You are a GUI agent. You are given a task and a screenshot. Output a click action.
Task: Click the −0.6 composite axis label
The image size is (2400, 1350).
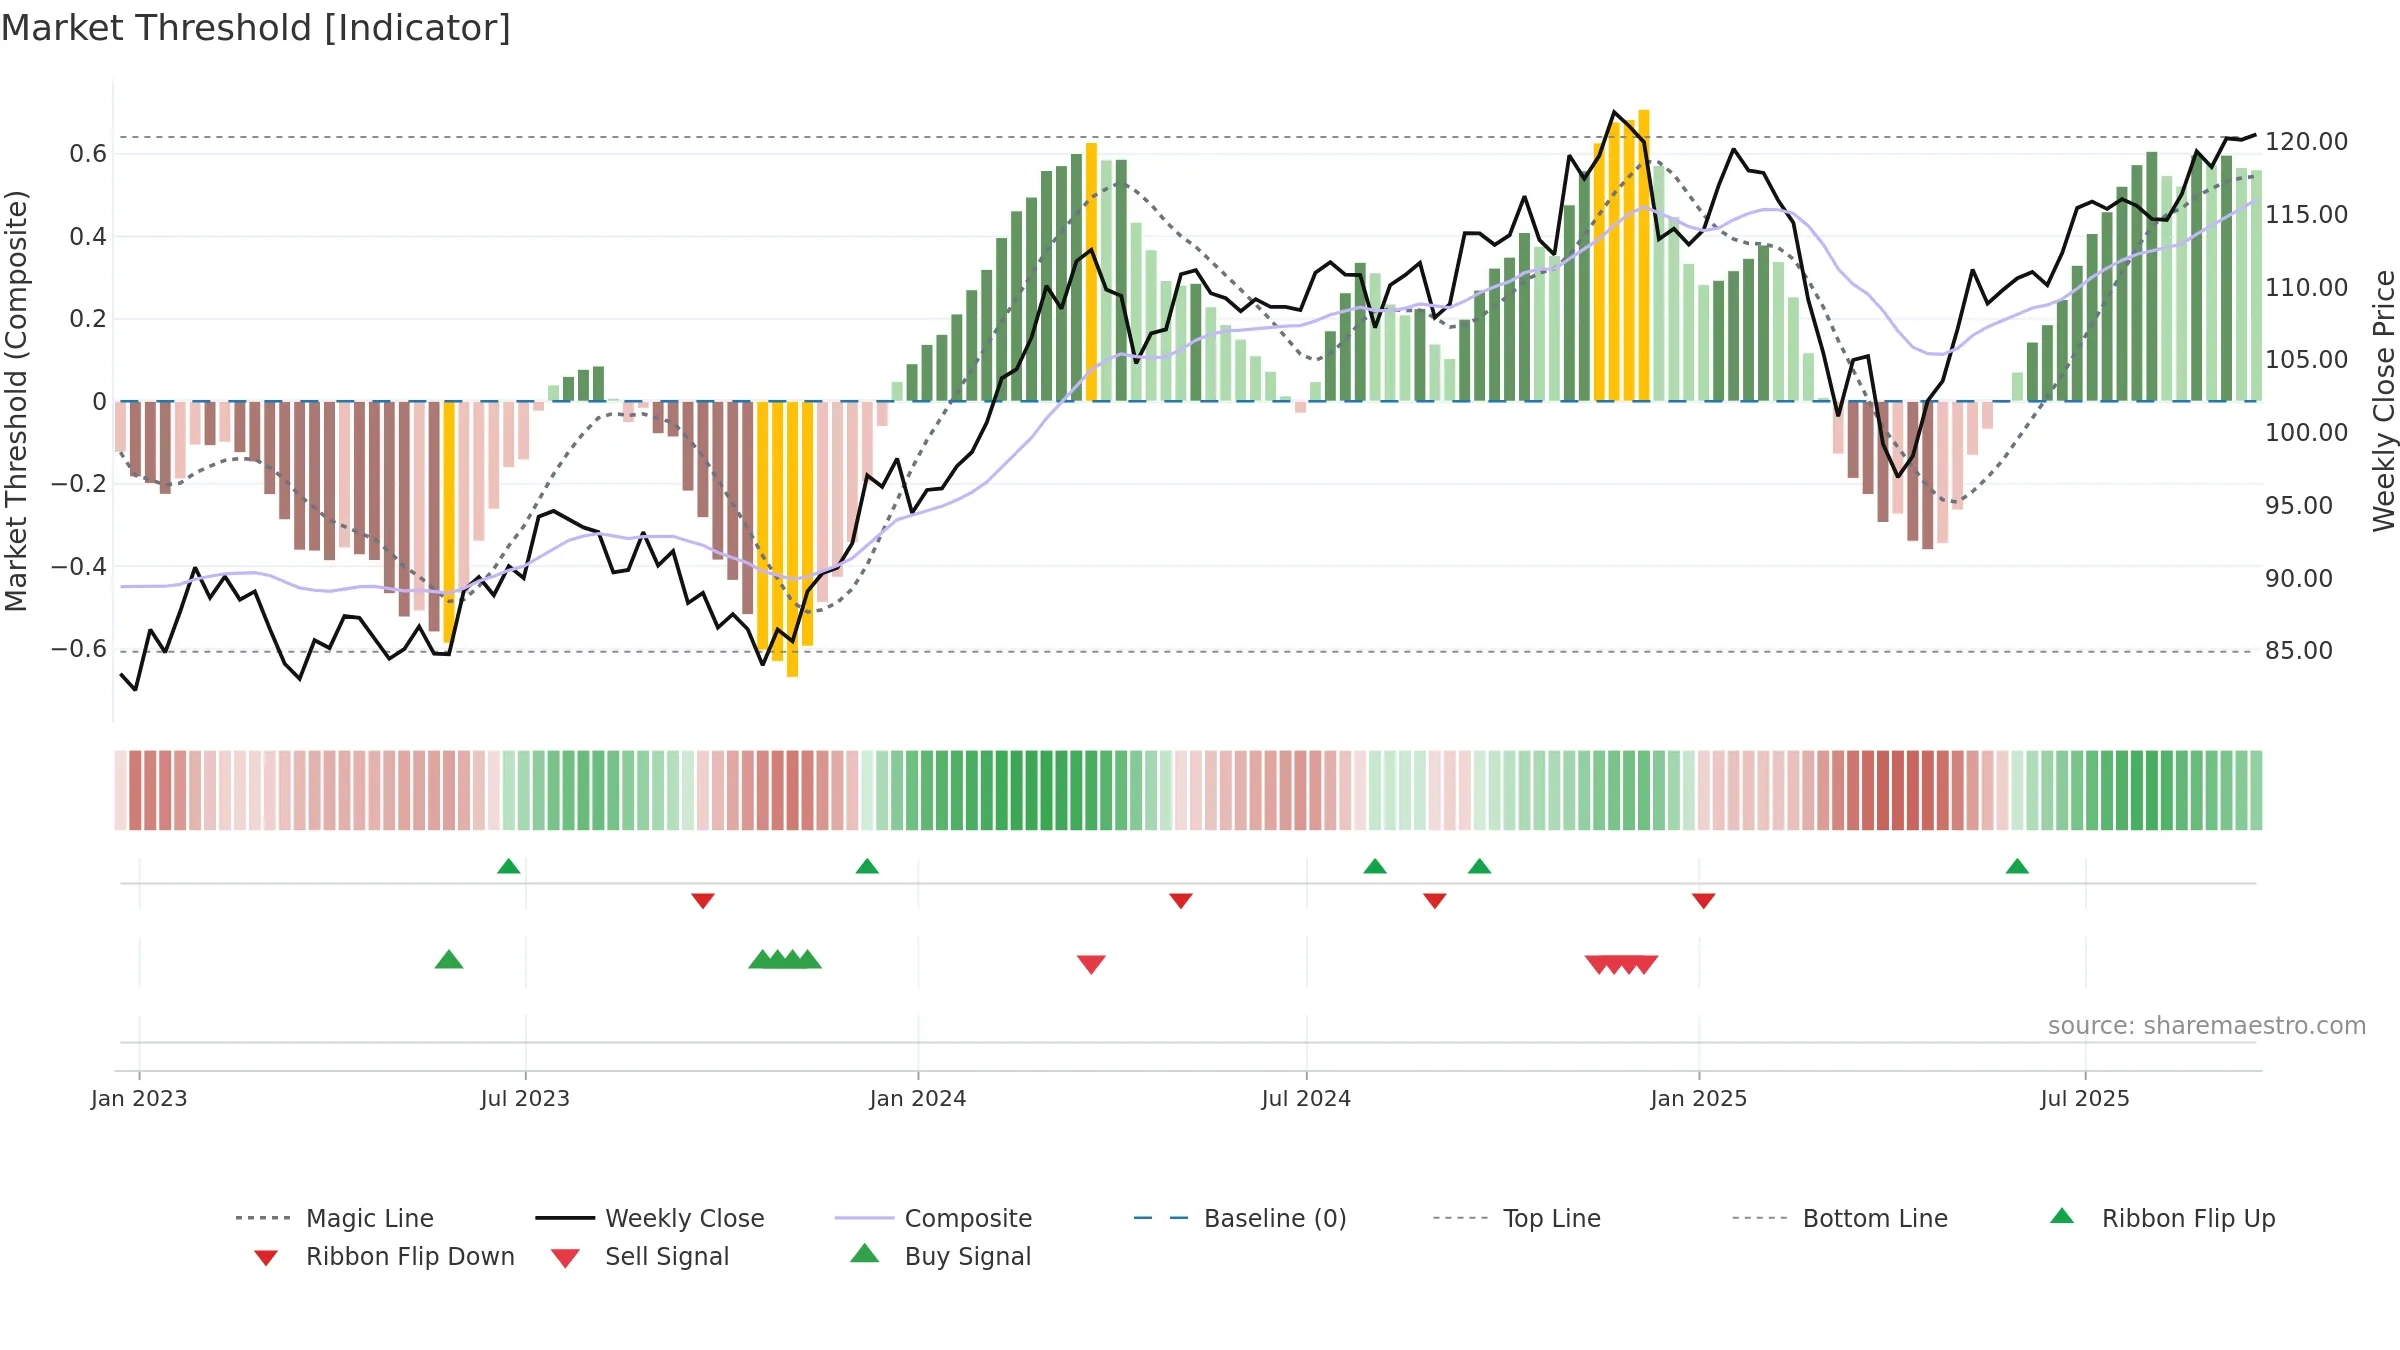click(79, 649)
